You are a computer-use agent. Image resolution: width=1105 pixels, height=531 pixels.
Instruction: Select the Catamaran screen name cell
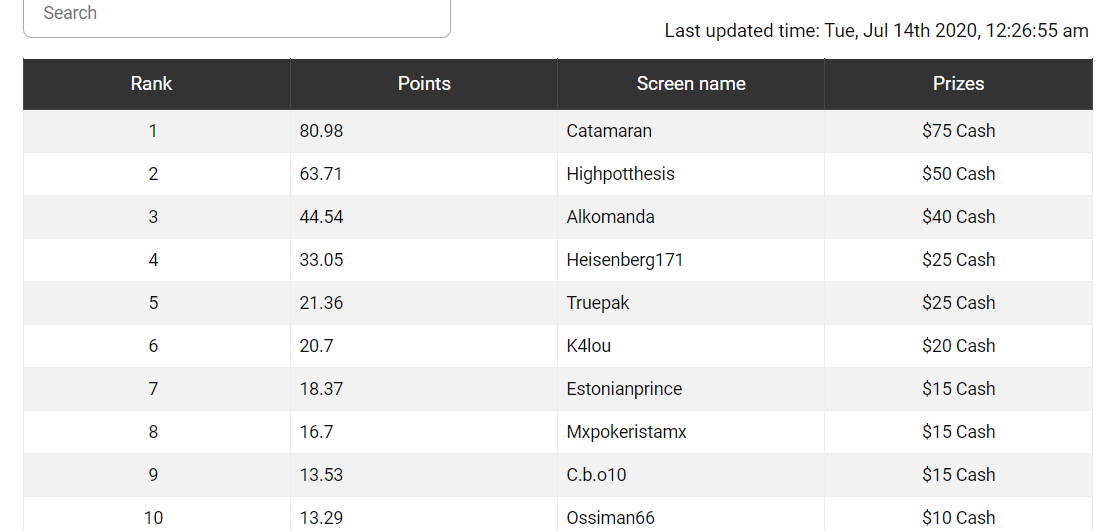click(x=609, y=131)
